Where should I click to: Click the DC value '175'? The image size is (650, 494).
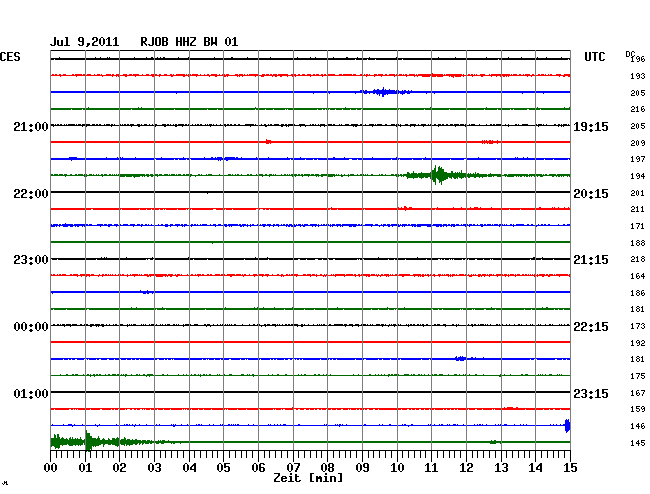tap(638, 376)
